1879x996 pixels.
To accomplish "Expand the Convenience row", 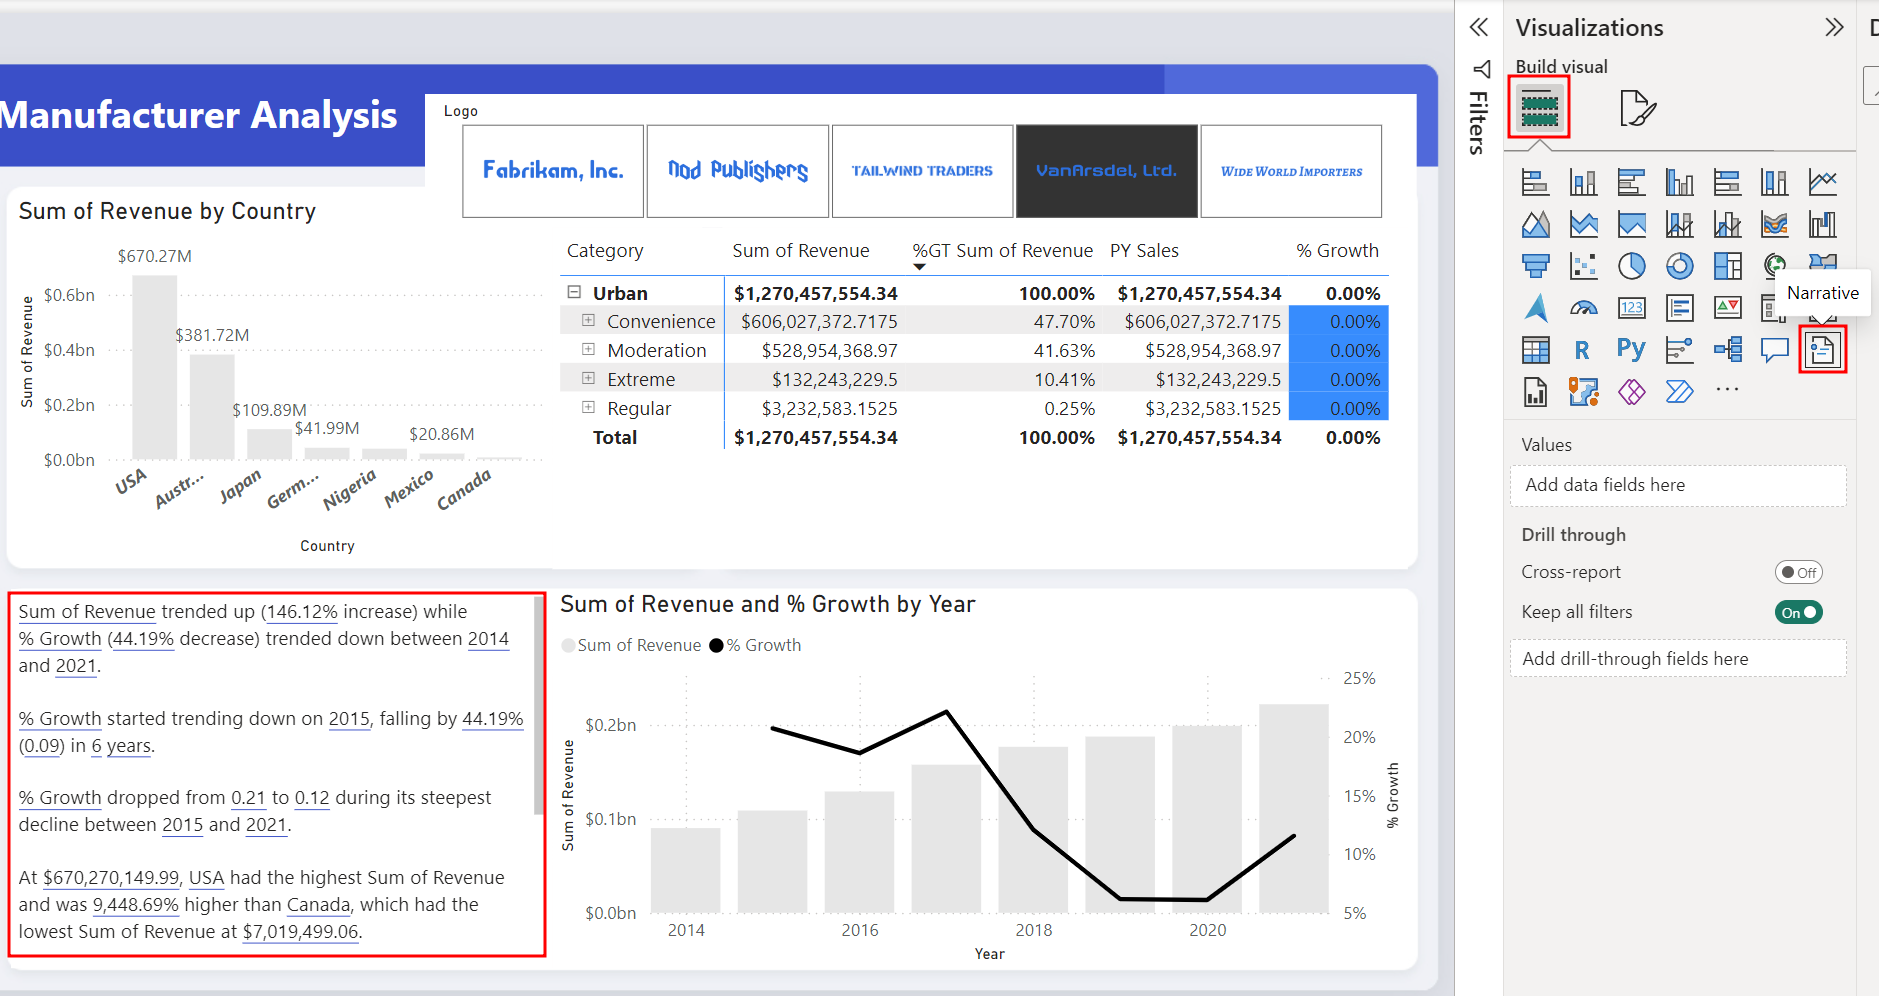I will 589,321.
